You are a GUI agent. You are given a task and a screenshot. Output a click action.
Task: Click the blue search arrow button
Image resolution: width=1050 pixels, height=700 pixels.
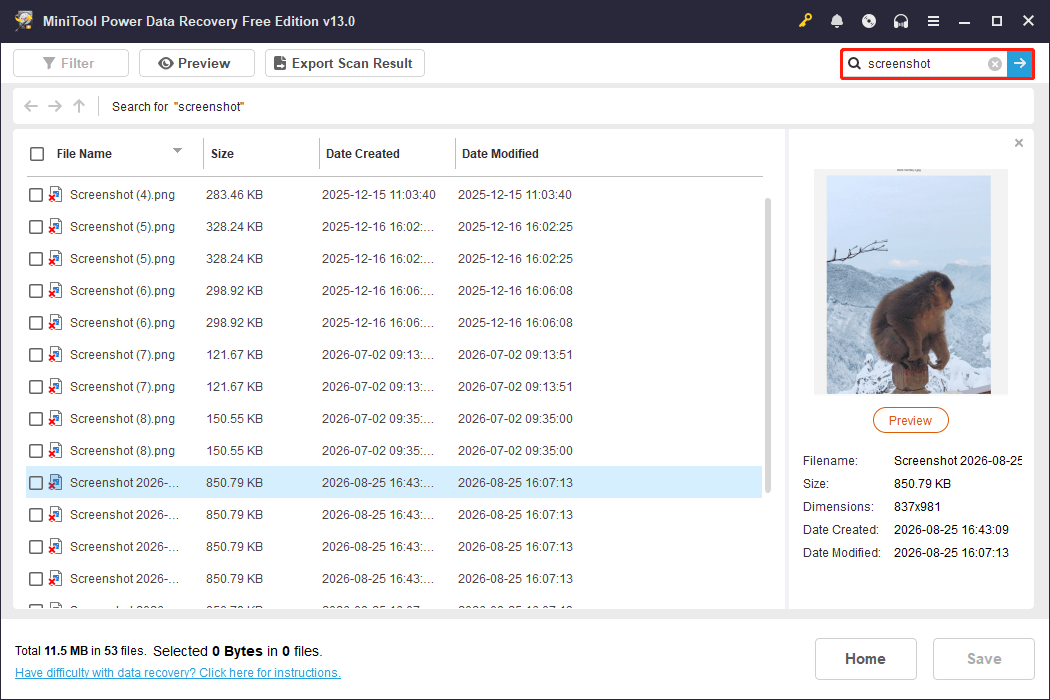coord(1020,64)
